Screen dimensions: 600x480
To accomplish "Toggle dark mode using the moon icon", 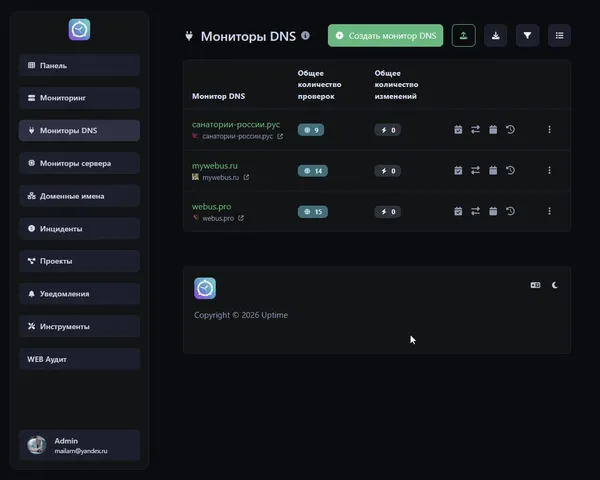I will point(555,285).
